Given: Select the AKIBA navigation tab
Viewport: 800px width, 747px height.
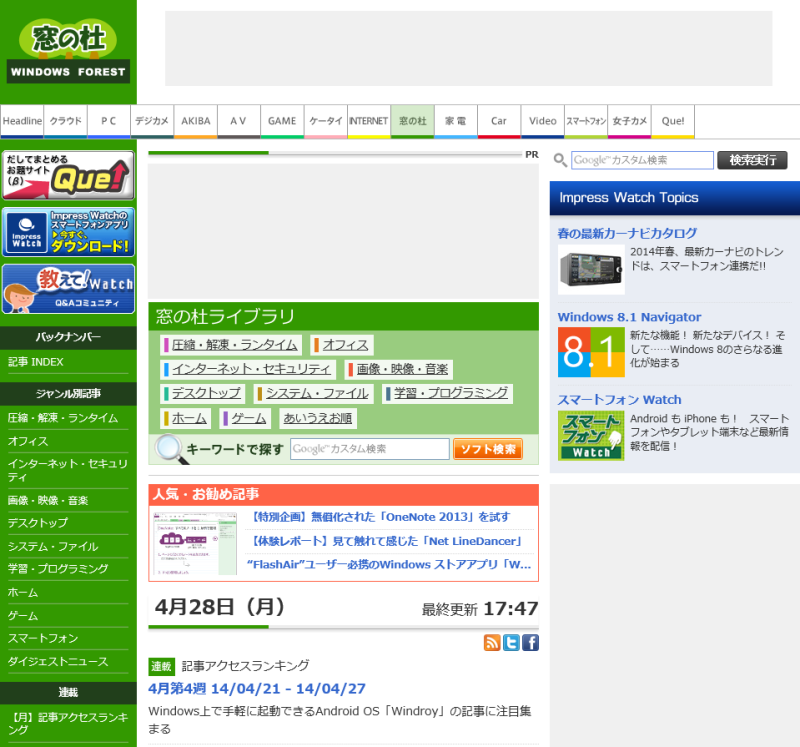Looking at the screenshot, I should pos(195,121).
